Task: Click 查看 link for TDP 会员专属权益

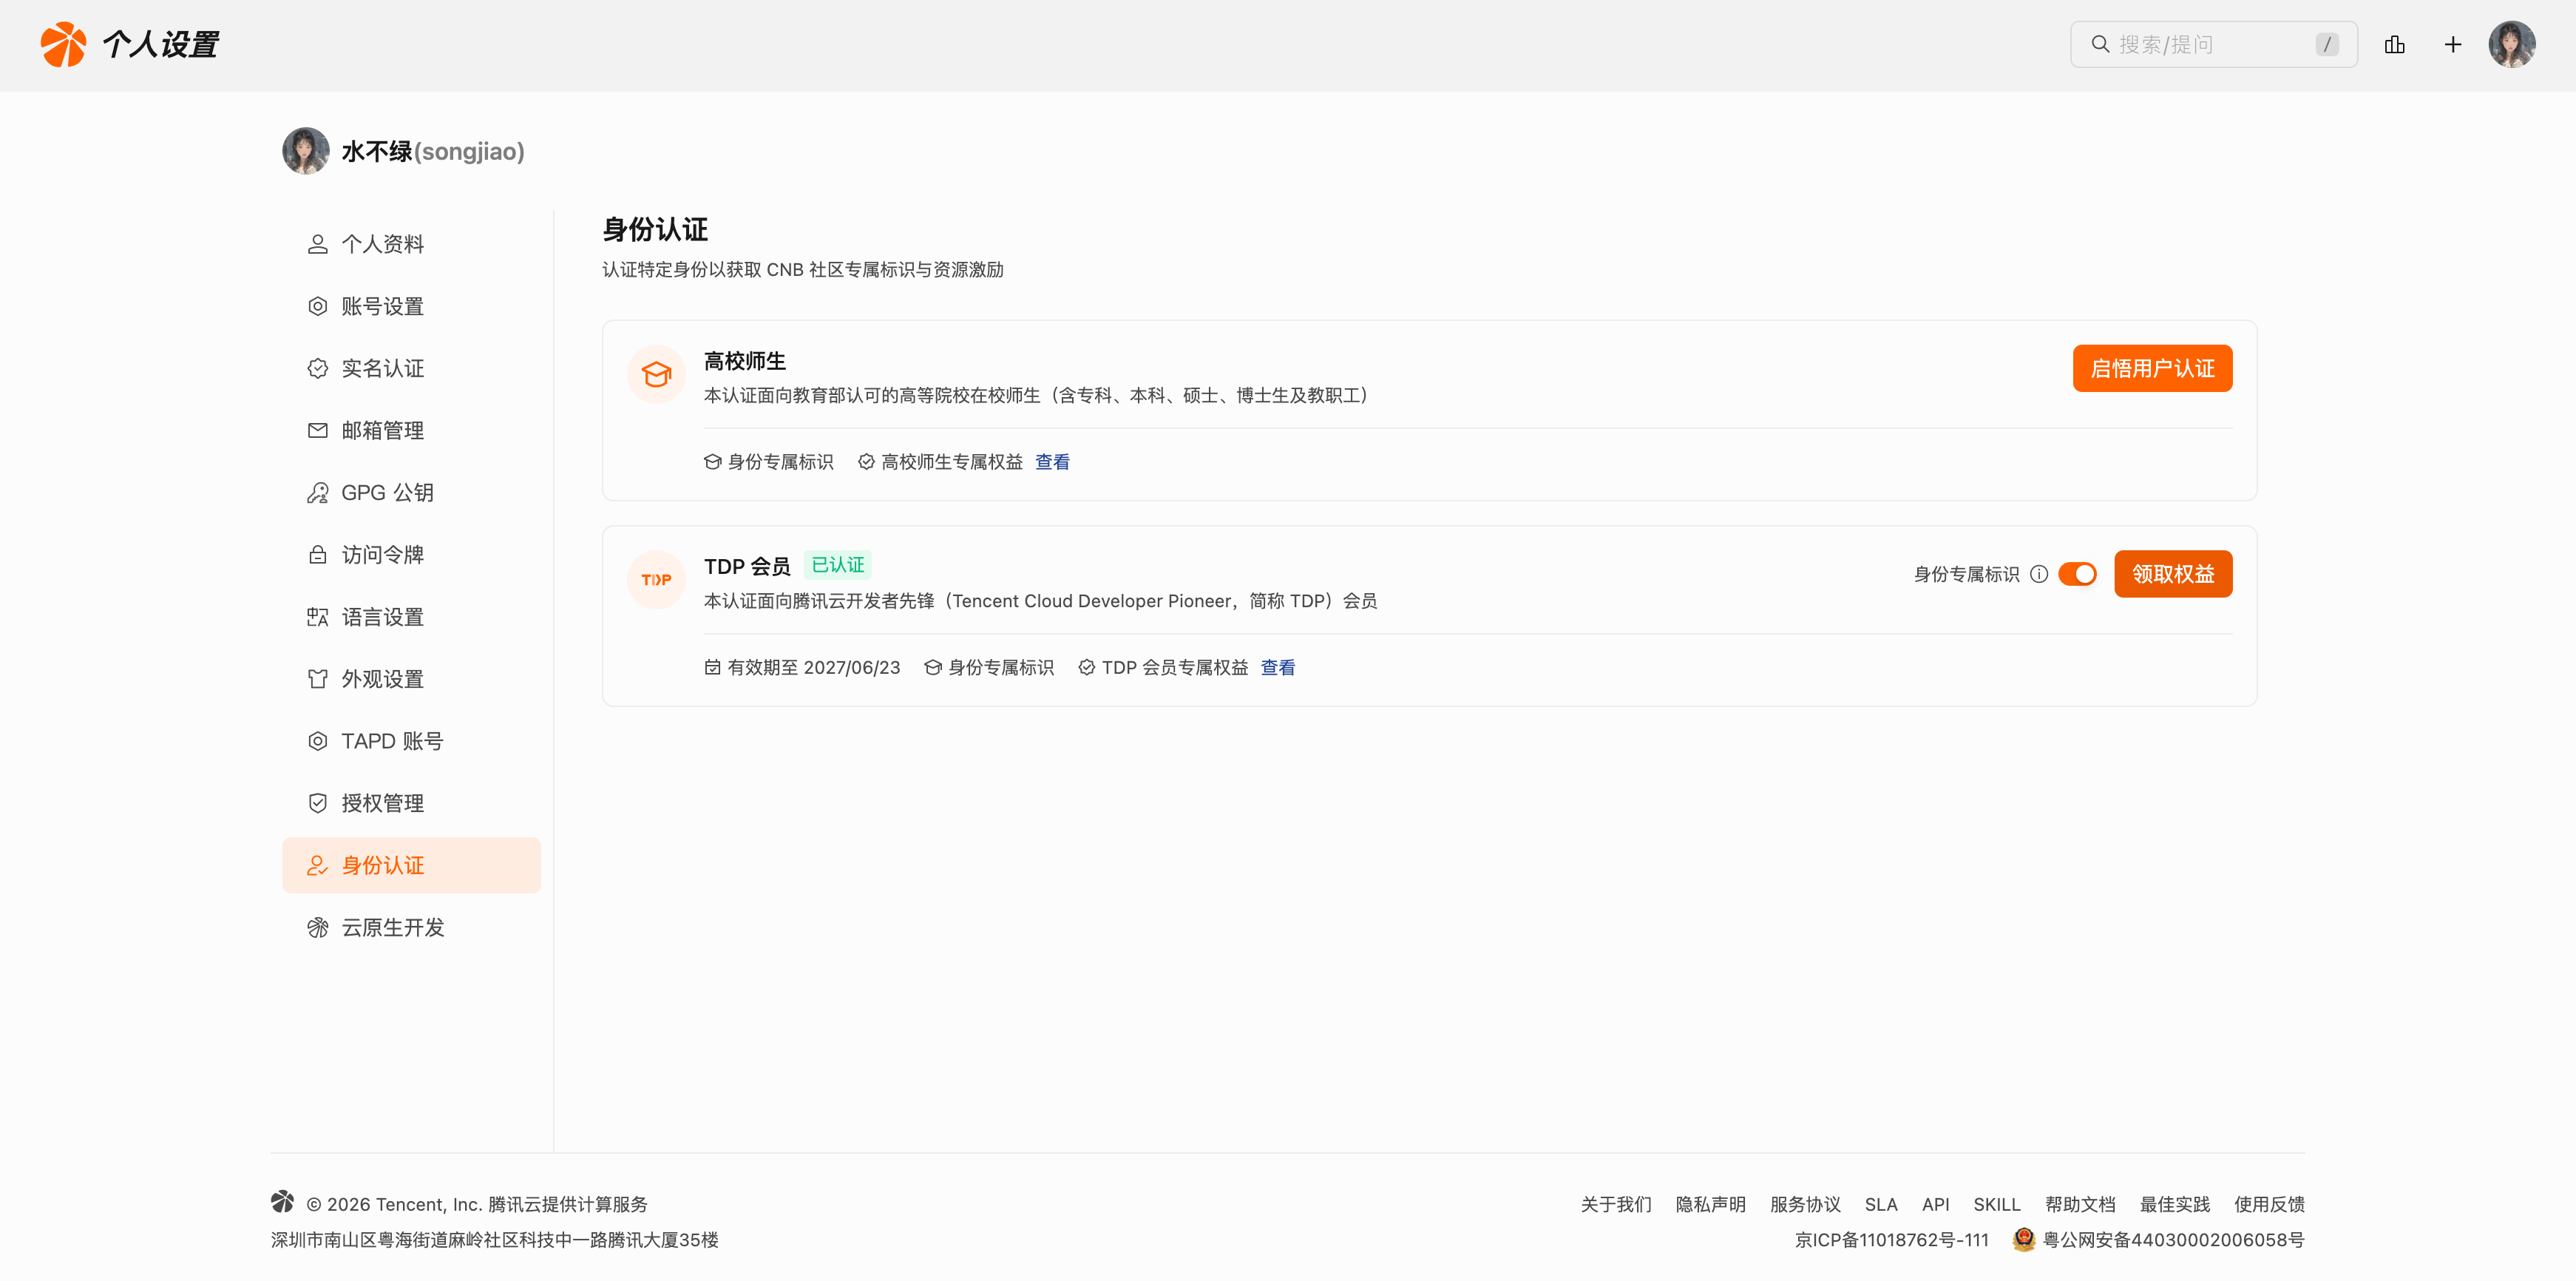Action: (1277, 667)
